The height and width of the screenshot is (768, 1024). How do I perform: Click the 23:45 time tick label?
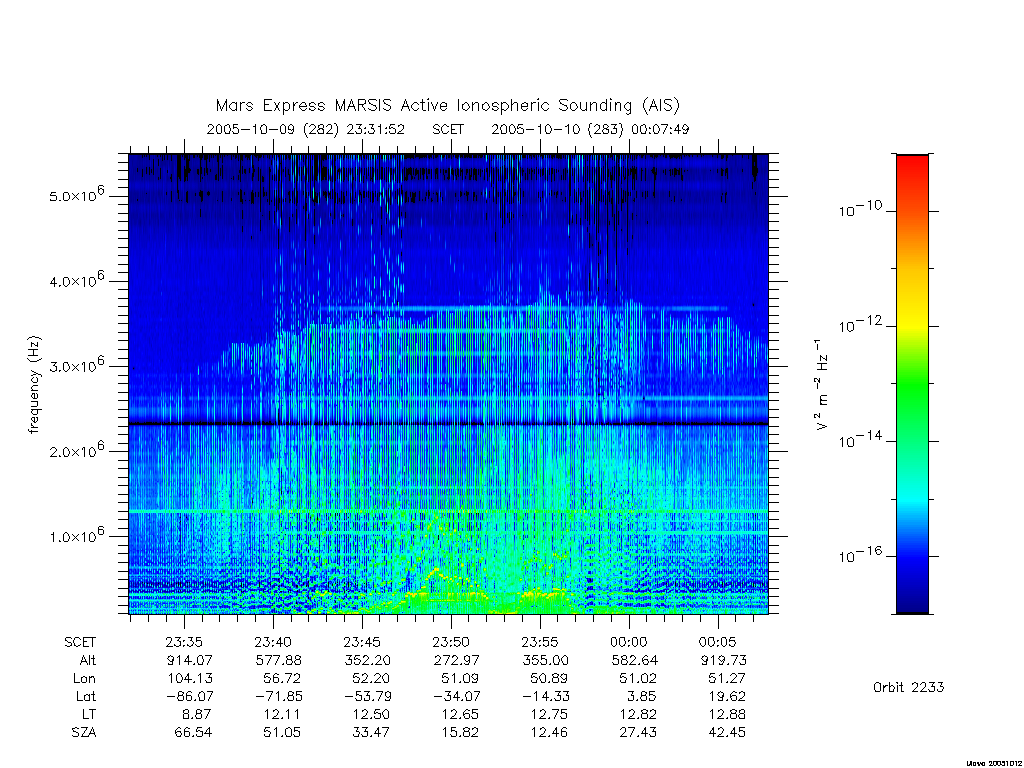[362, 642]
